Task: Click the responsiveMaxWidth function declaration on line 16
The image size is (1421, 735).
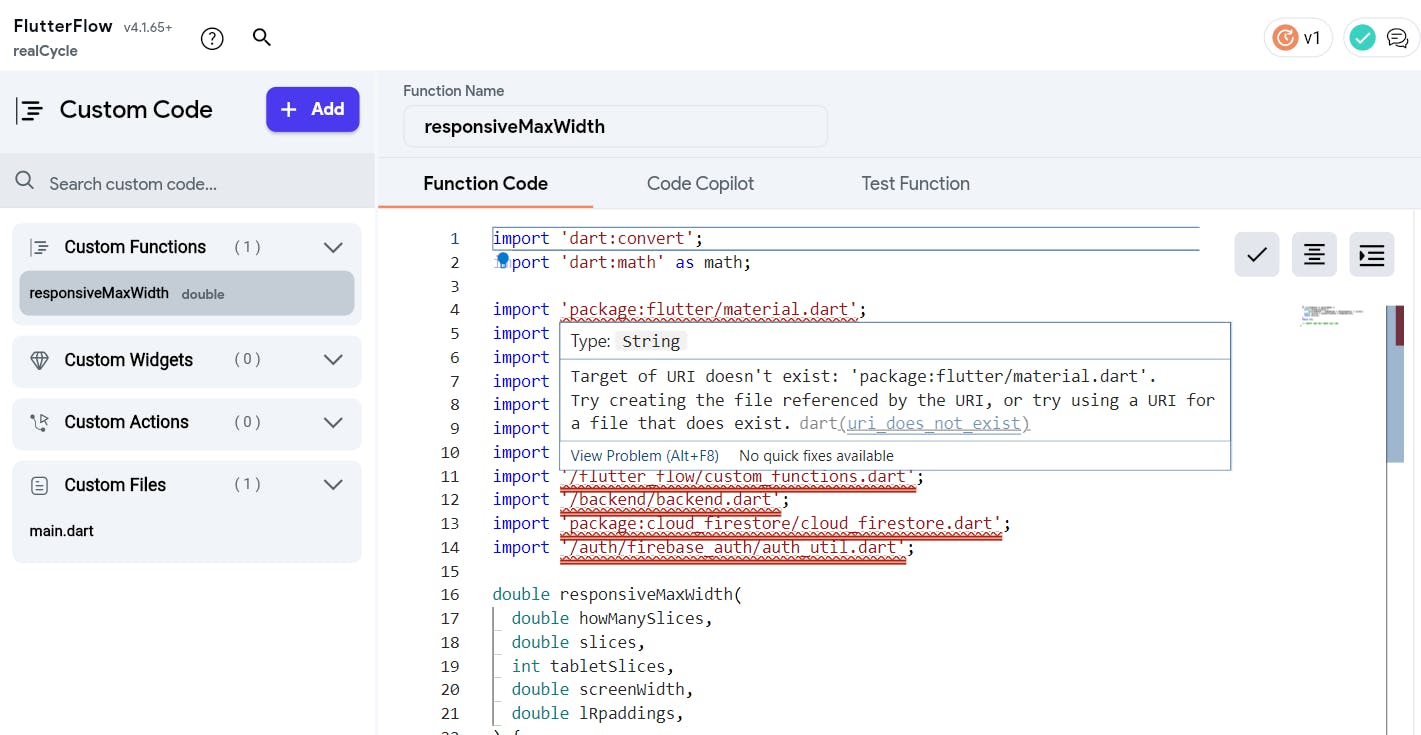Action: click(617, 595)
